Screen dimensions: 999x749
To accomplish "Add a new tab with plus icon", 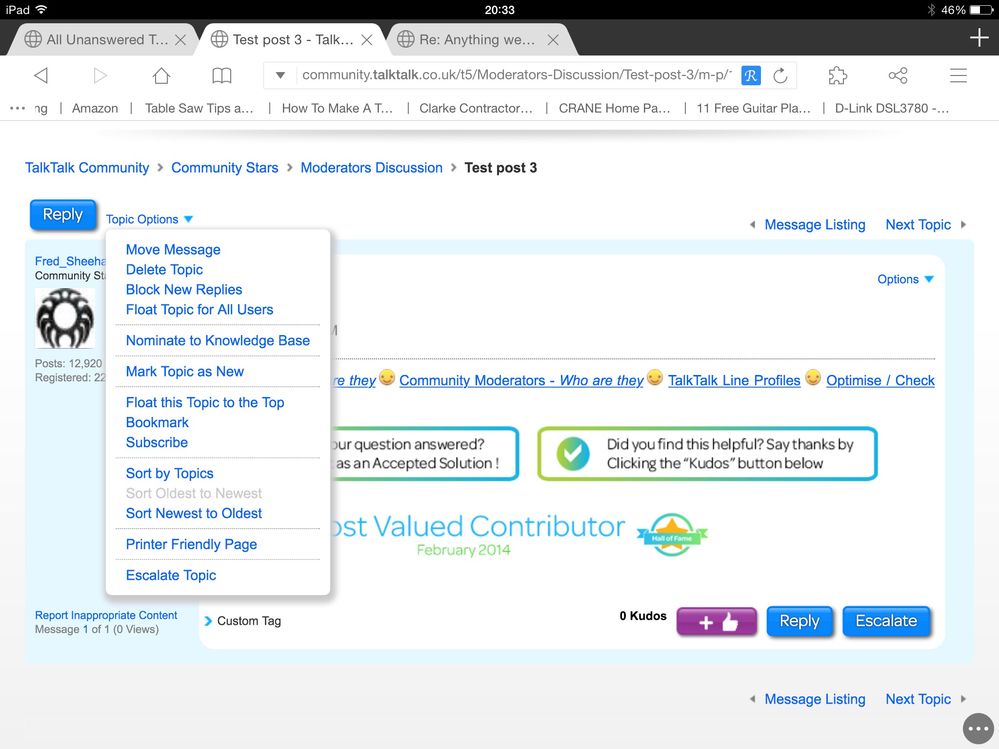I will pyautogui.click(x=979, y=38).
